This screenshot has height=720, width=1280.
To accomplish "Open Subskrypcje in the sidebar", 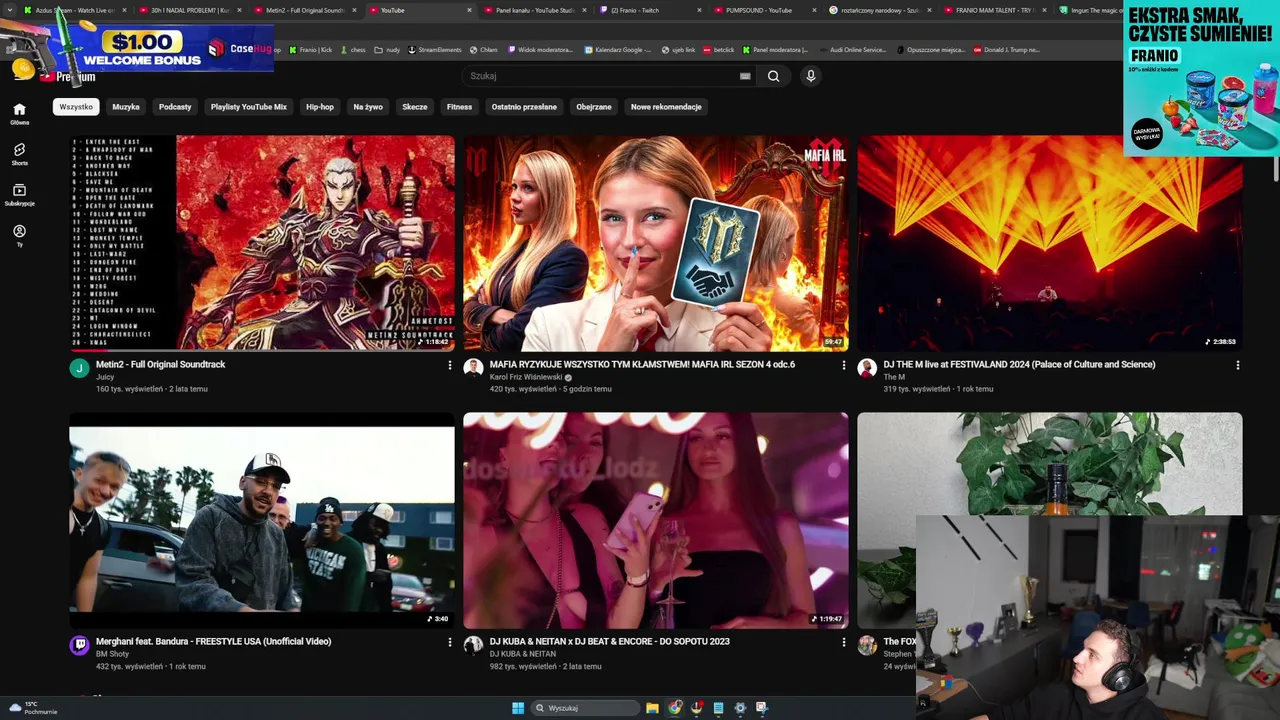I will [19, 195].
